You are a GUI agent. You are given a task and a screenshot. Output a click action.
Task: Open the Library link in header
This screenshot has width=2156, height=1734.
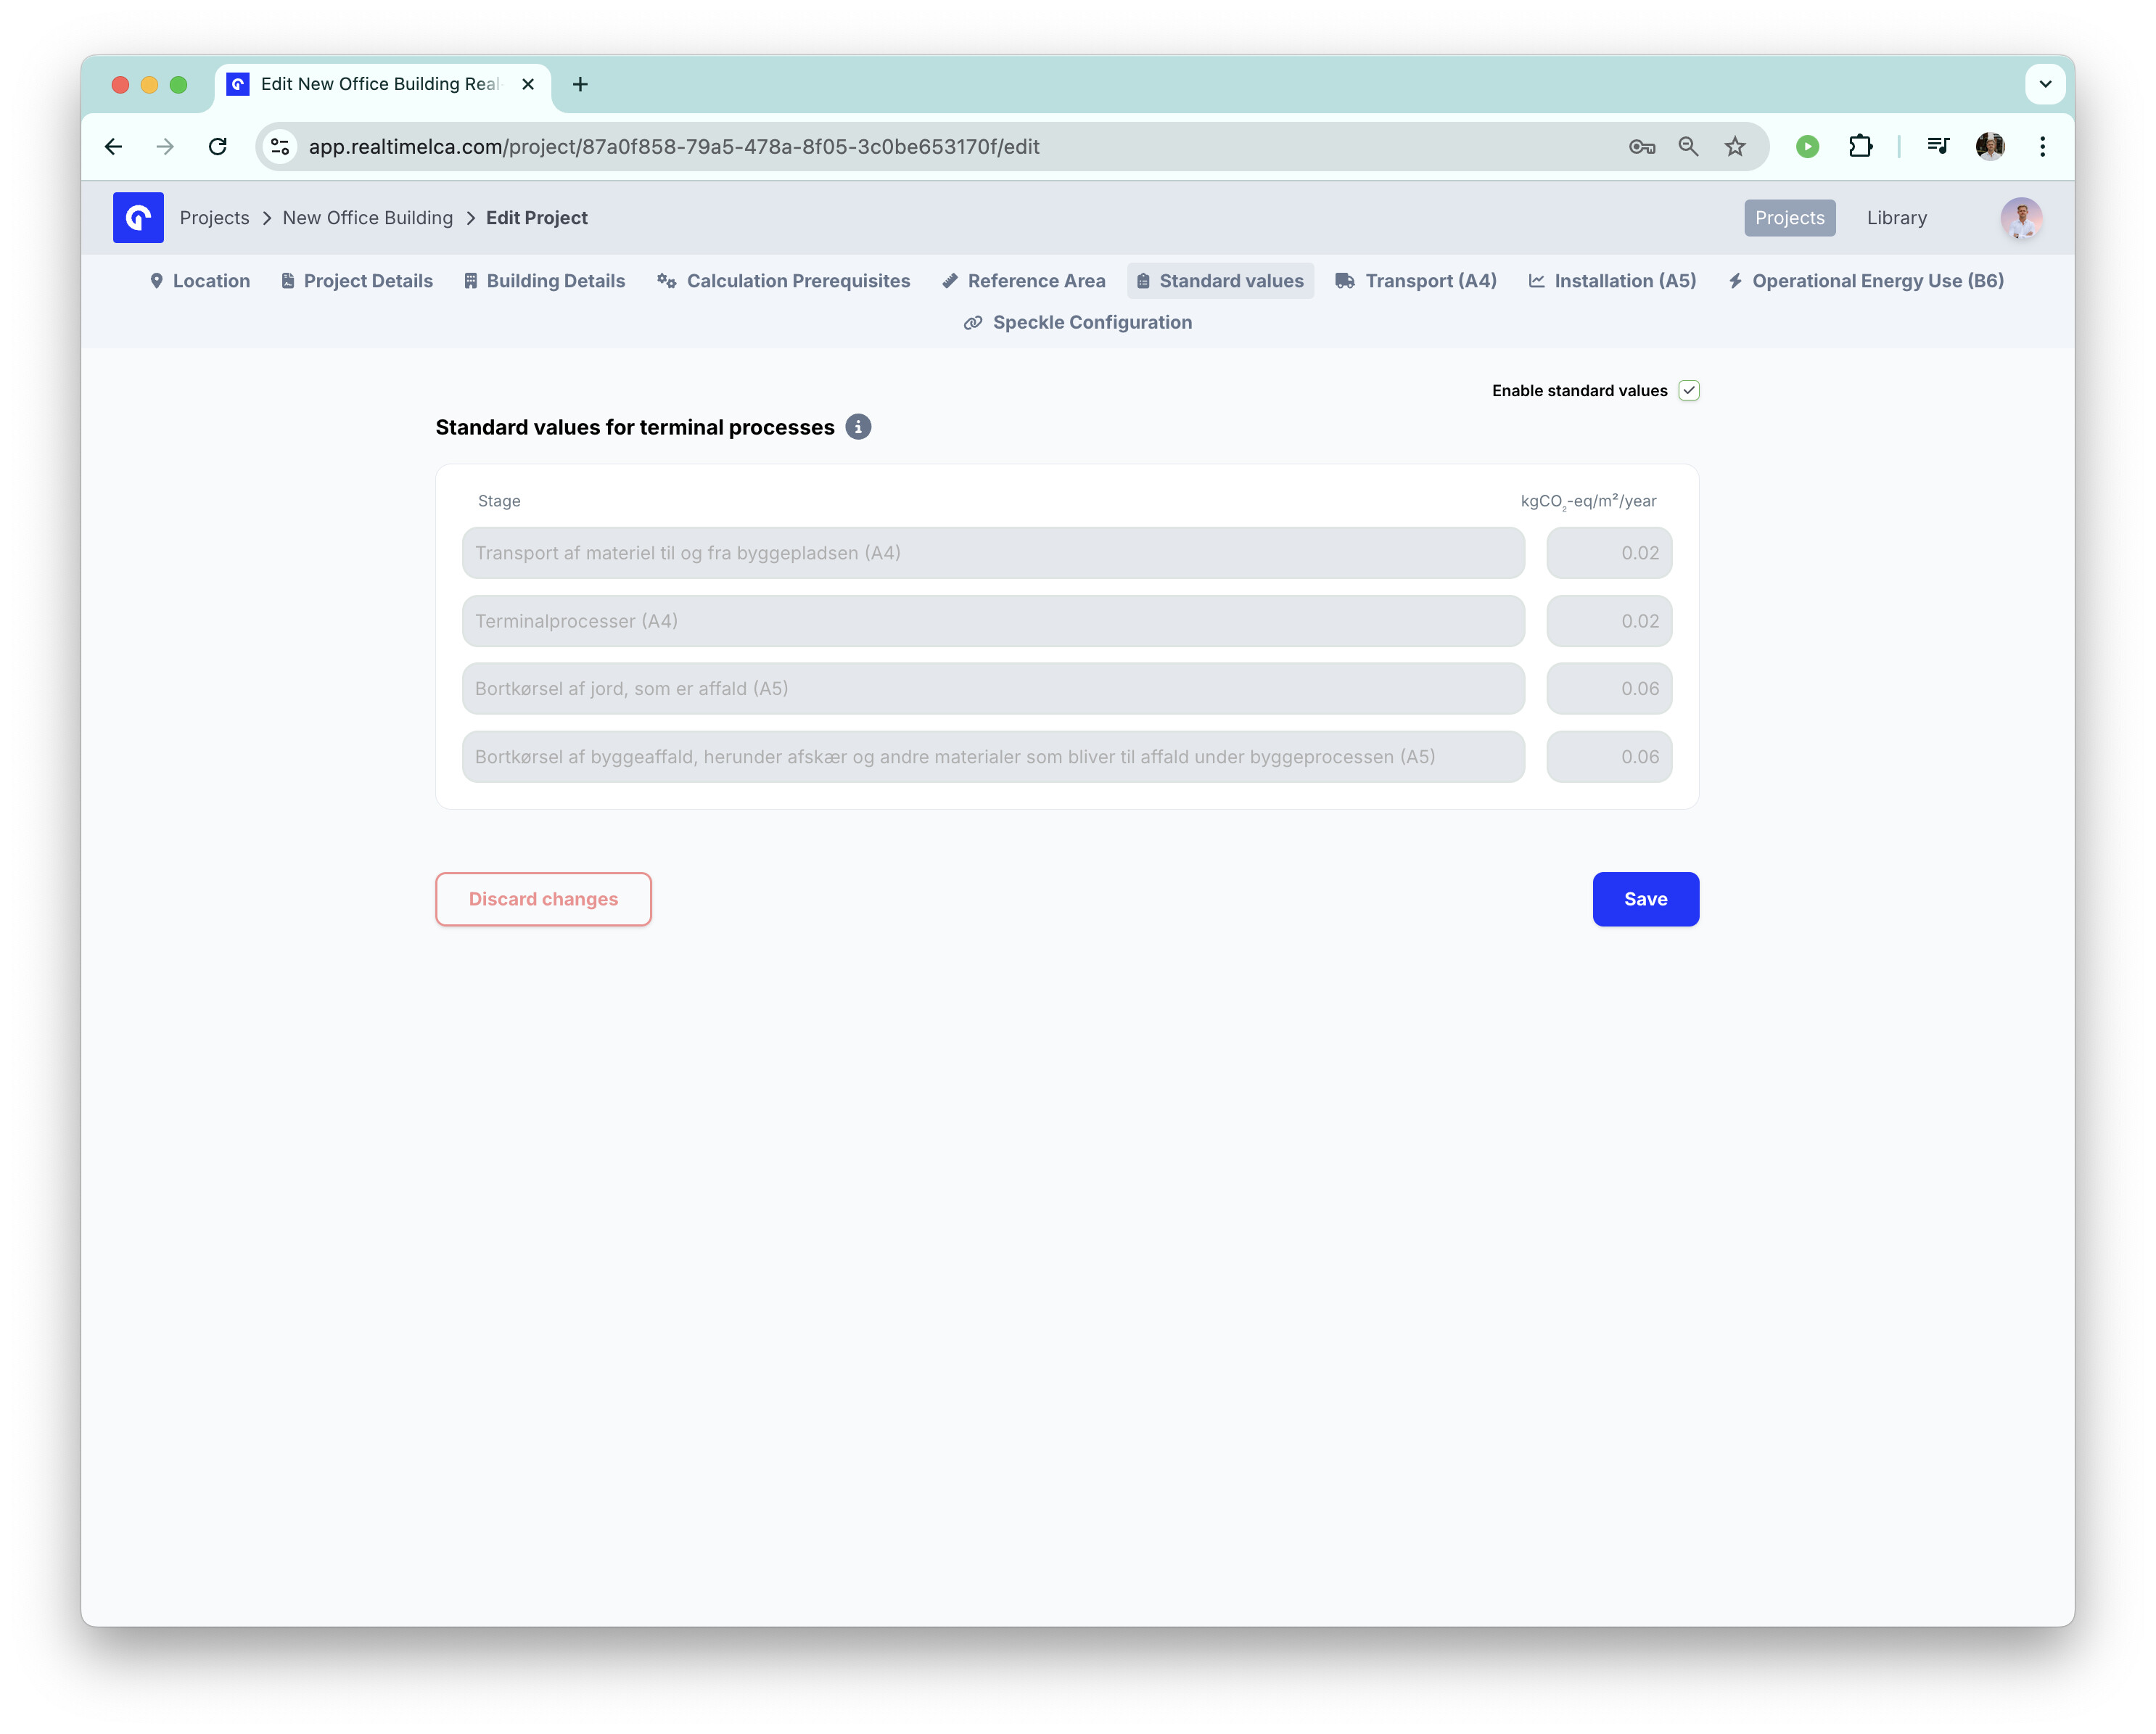tap(1896, 218)
